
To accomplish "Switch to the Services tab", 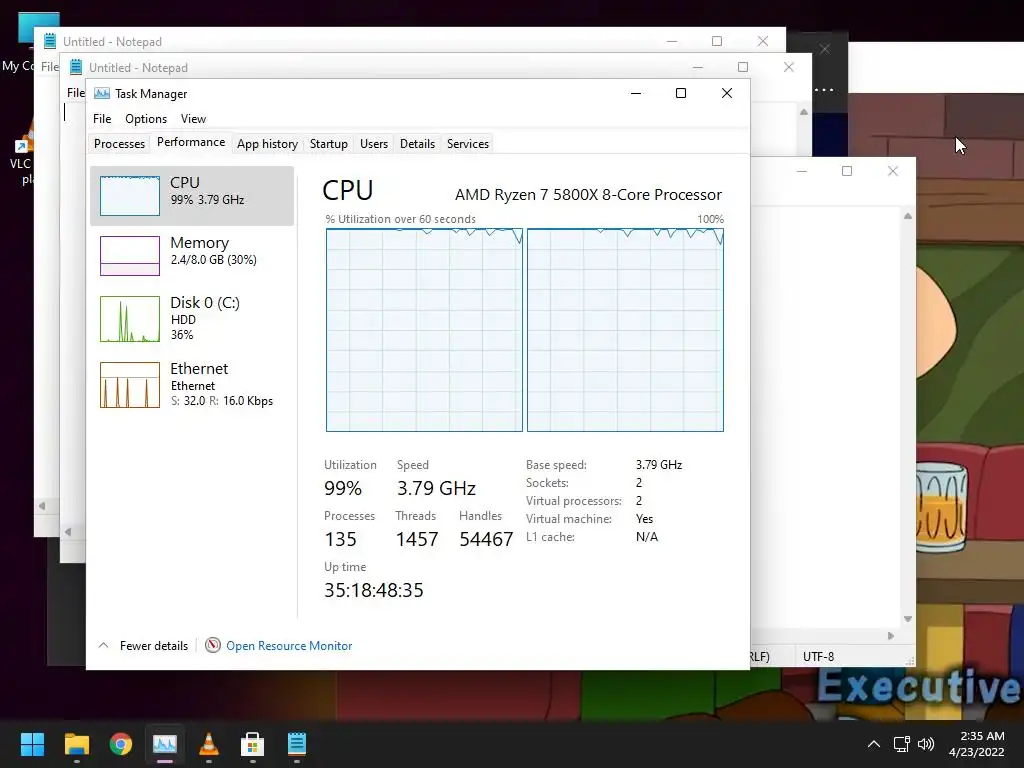I will [x=468, y=144].
